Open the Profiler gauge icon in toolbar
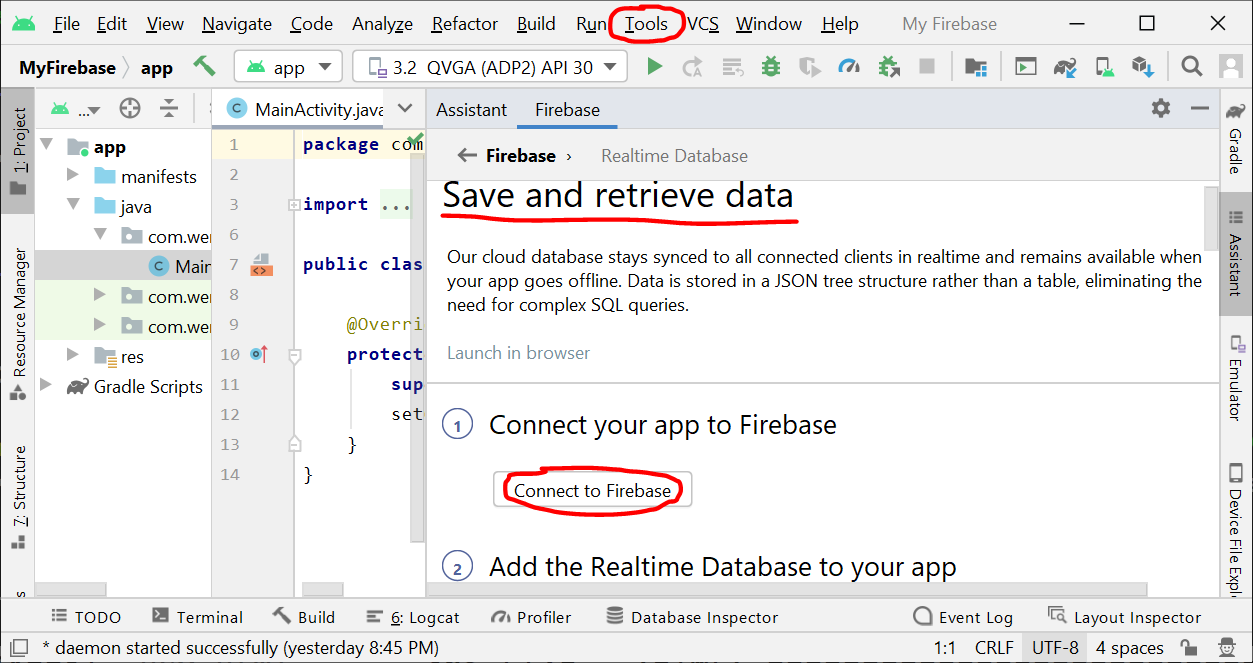Image resolution: width=1253 pixels, height=663 pixels. coord(849,67)
